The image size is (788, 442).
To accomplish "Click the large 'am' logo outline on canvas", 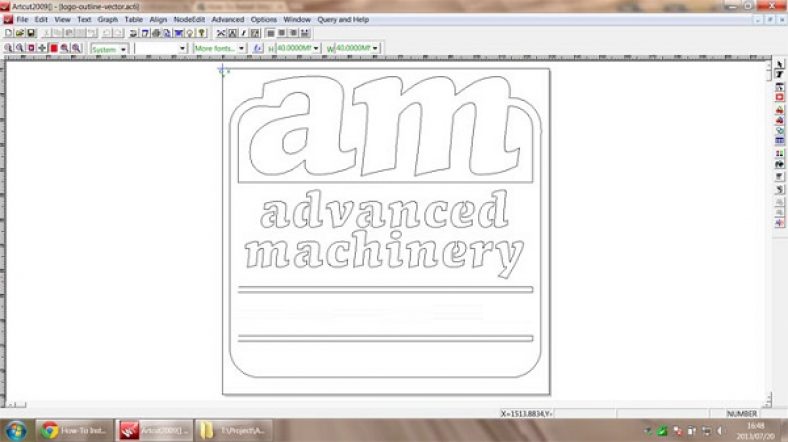I will point(385,126).
